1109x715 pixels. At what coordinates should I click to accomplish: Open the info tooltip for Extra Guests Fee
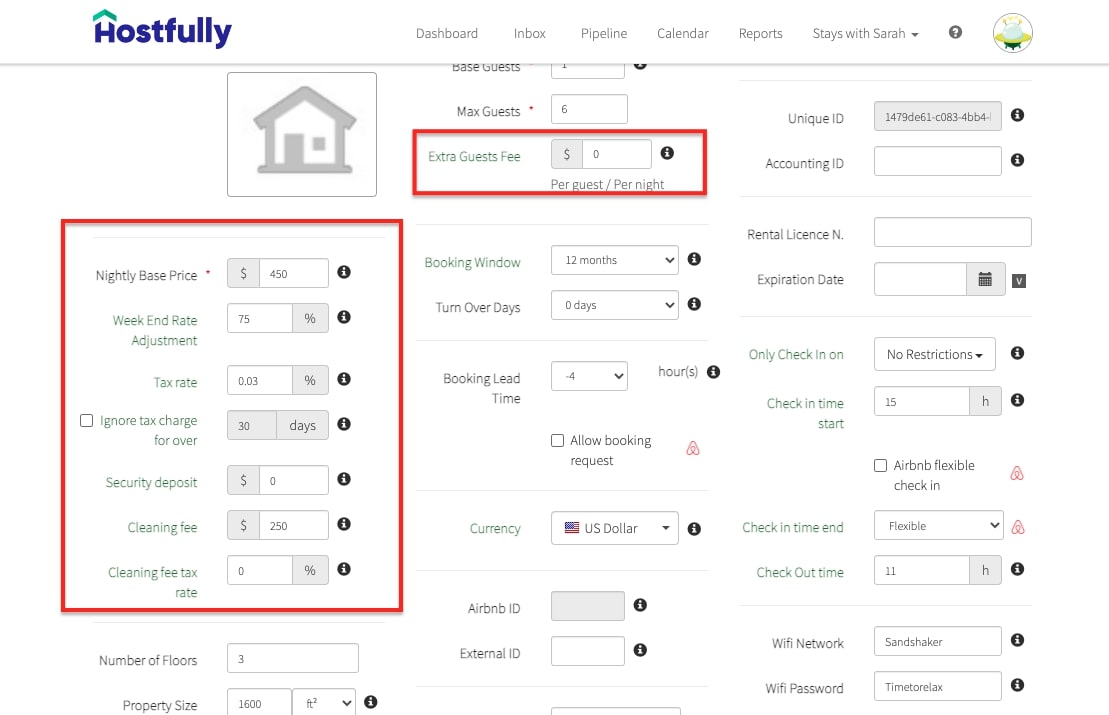[667, 152]
